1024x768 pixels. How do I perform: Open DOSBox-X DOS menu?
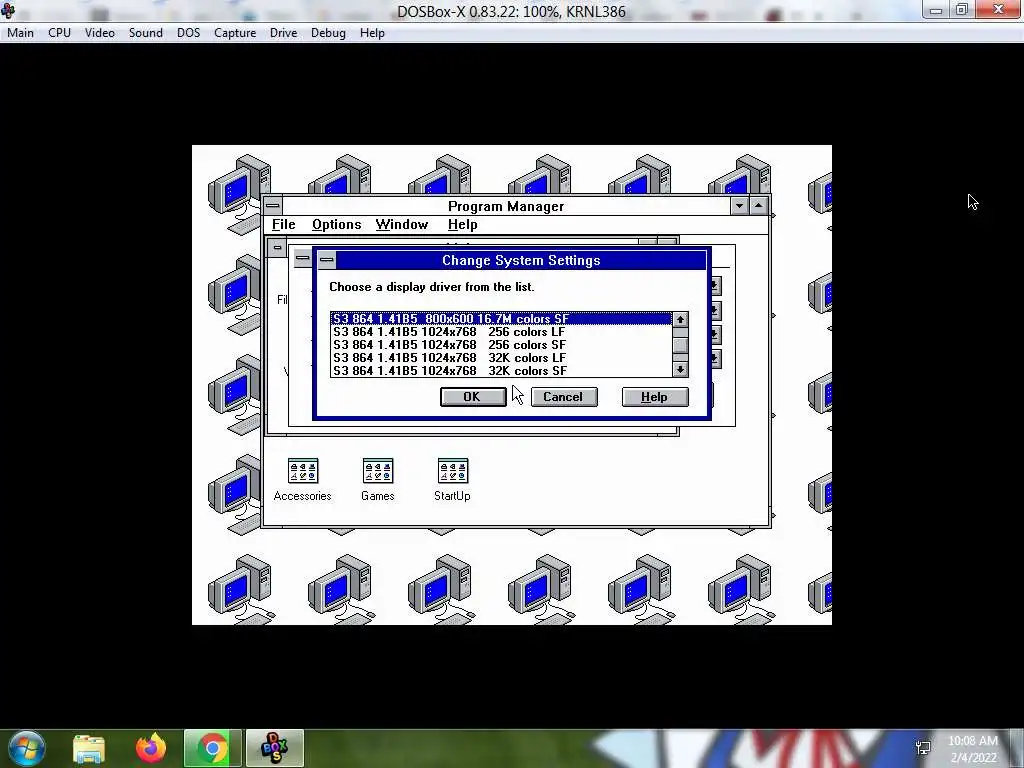tap(189, 33)
